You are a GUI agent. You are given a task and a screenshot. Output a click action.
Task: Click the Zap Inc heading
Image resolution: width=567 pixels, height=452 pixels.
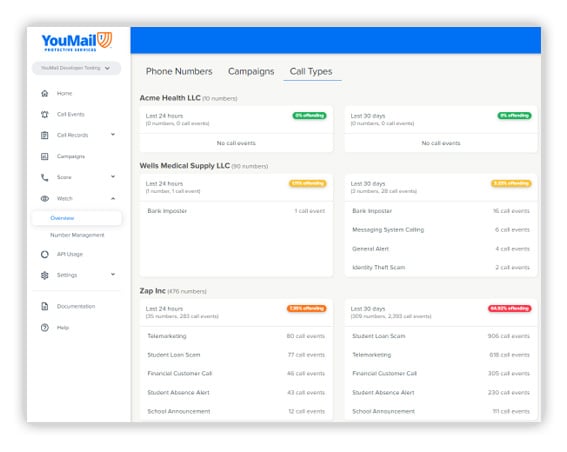point(153,291)
